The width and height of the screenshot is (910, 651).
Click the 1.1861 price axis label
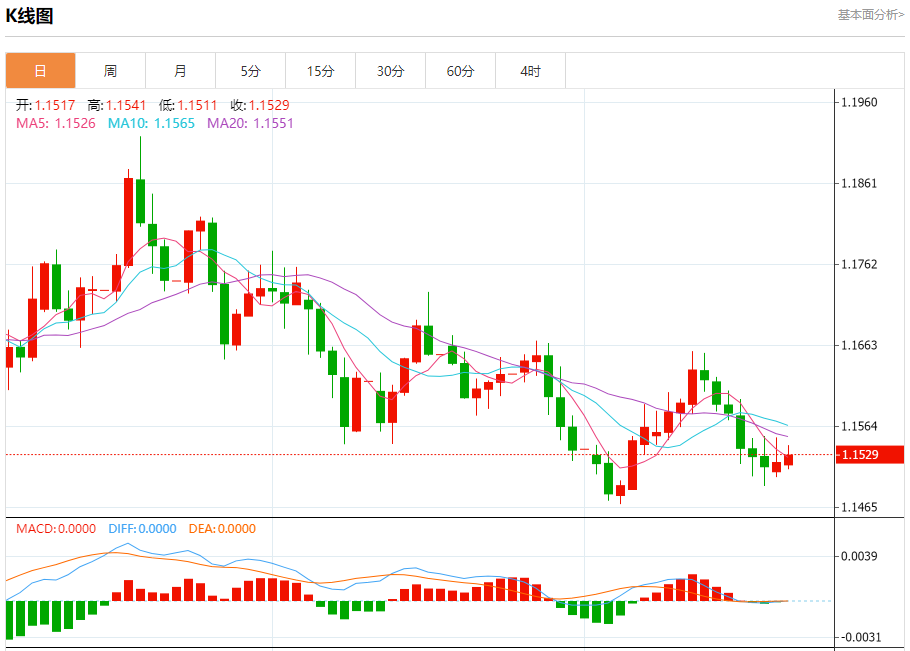point(860,183)
